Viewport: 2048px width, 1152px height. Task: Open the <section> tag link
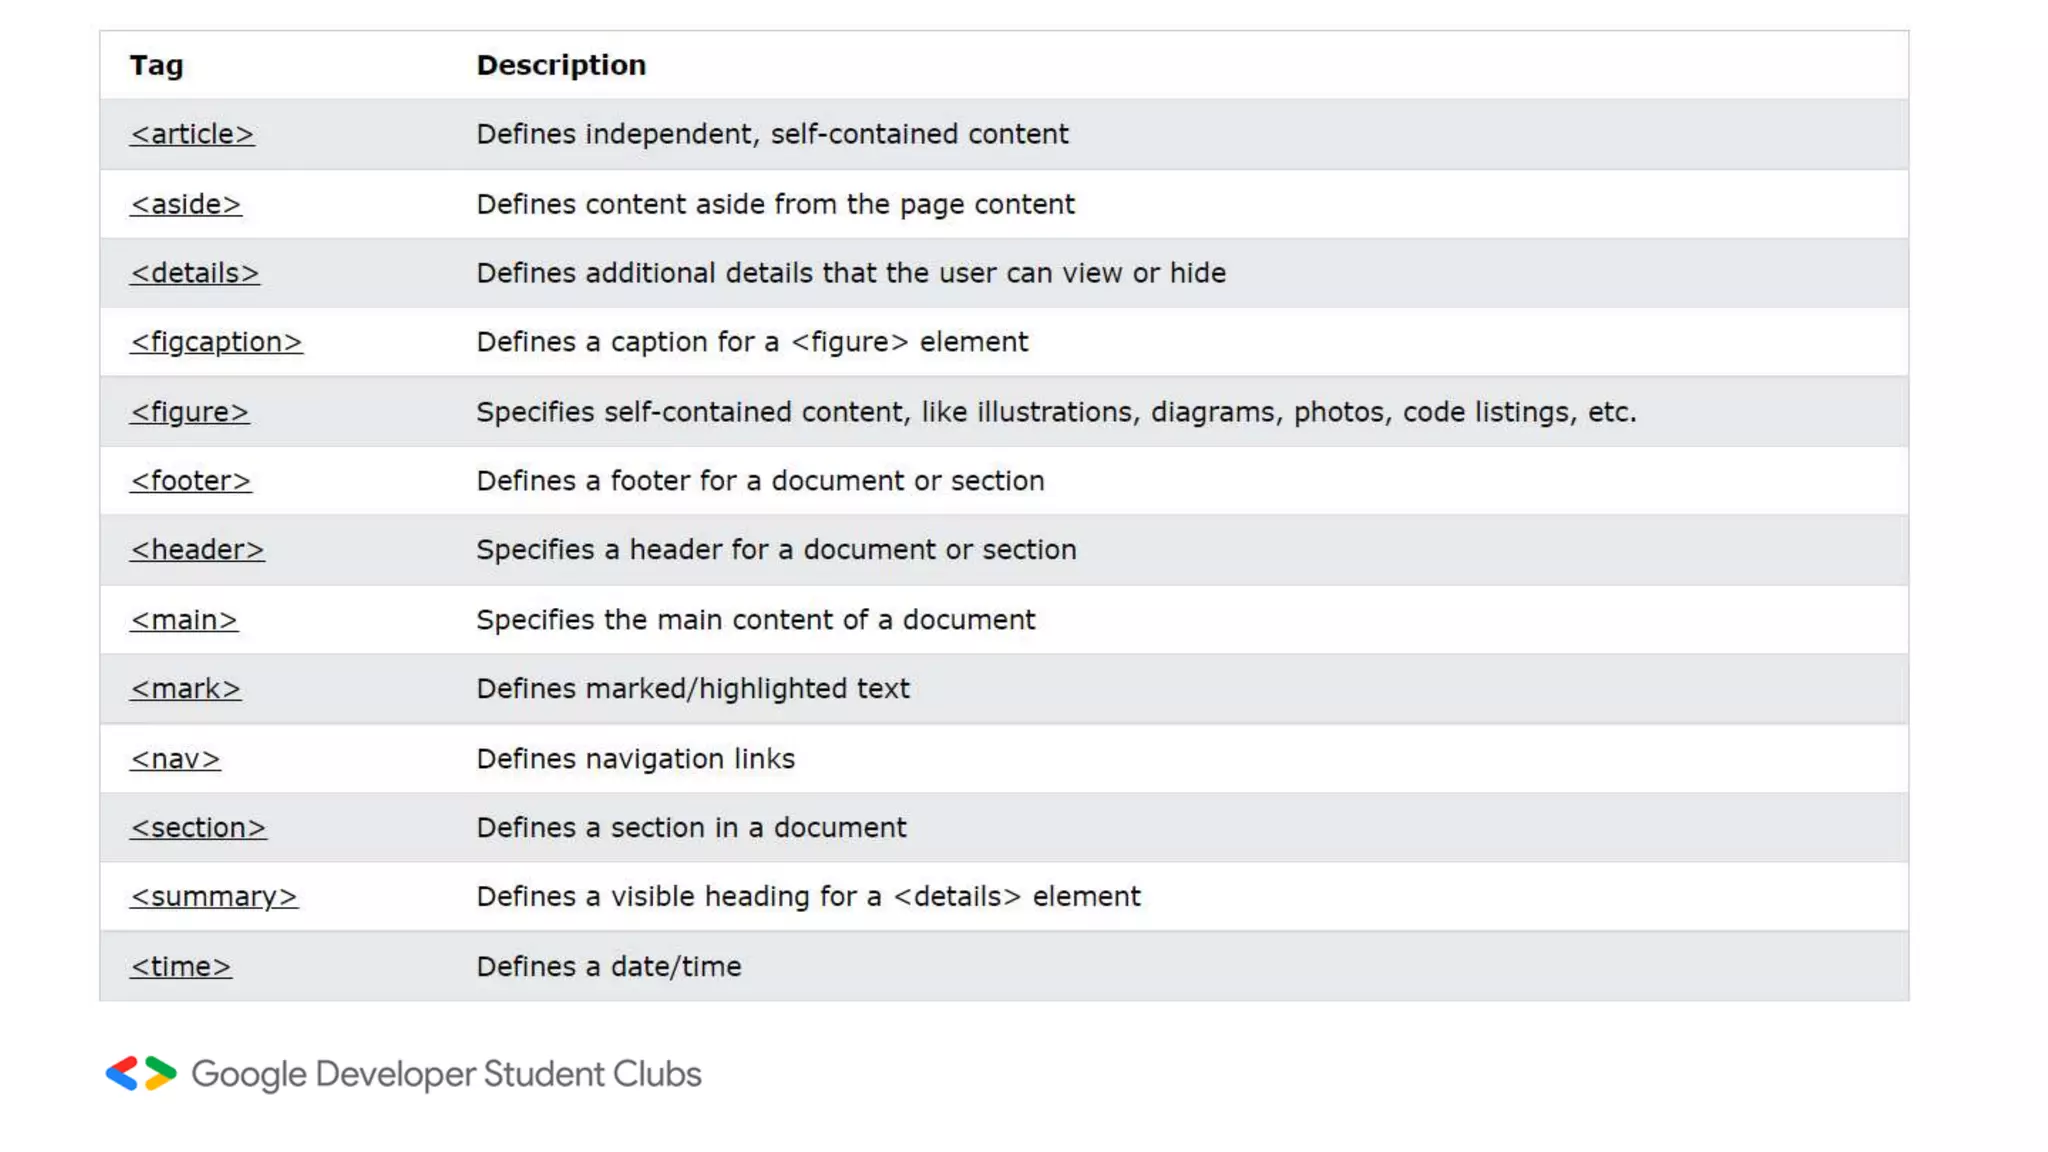coord(198,828)
